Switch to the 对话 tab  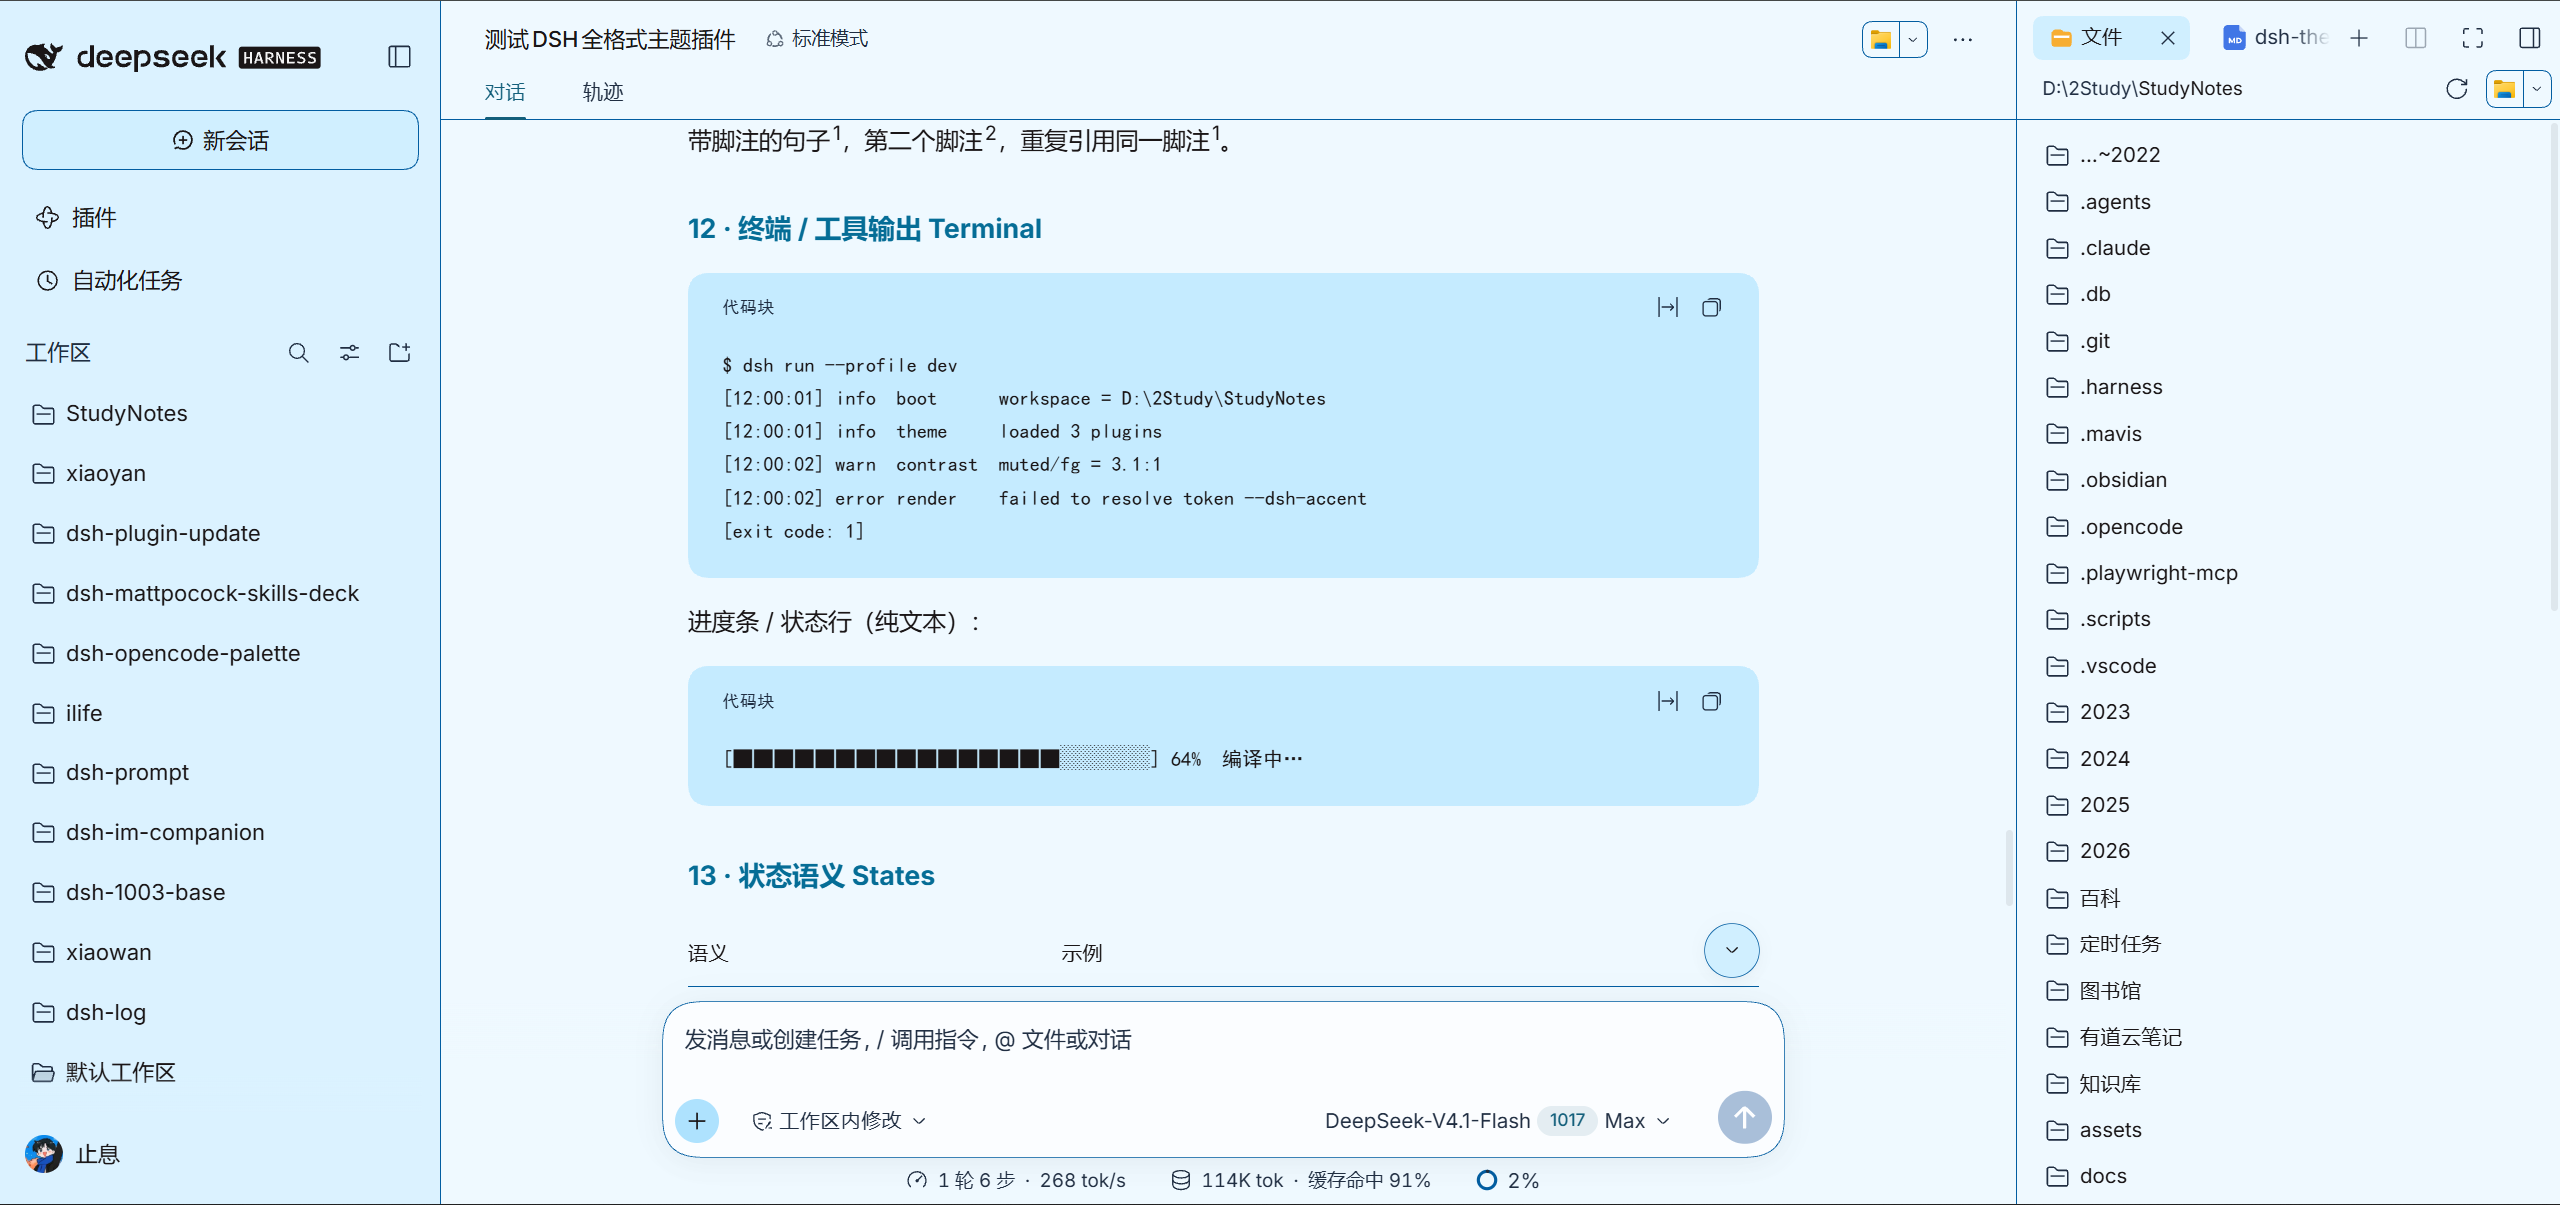(x=505, y=92)
